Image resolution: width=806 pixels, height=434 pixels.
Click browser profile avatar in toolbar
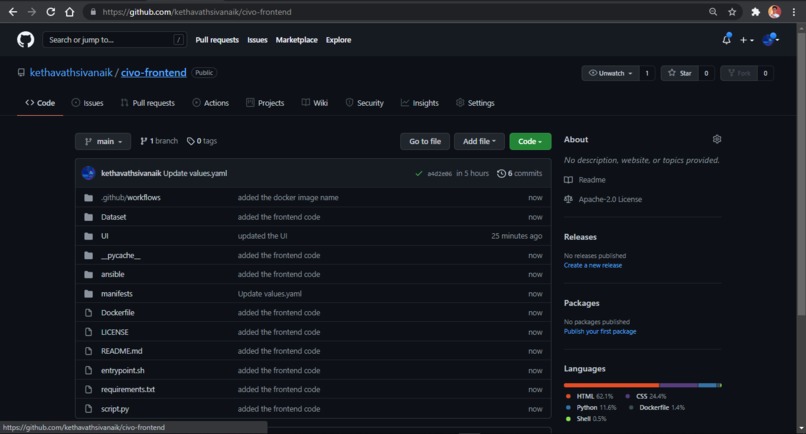(x=775, y=11)
